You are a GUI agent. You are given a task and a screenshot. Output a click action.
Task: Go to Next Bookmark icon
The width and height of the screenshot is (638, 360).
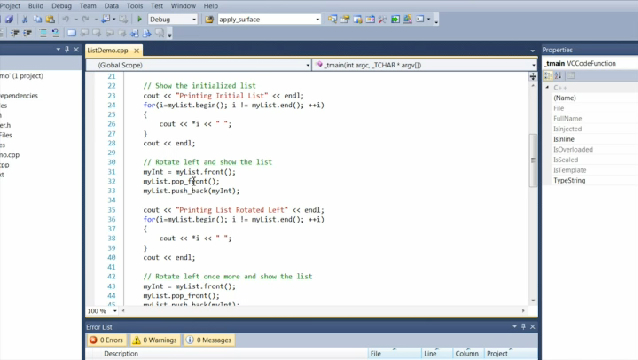96,33
